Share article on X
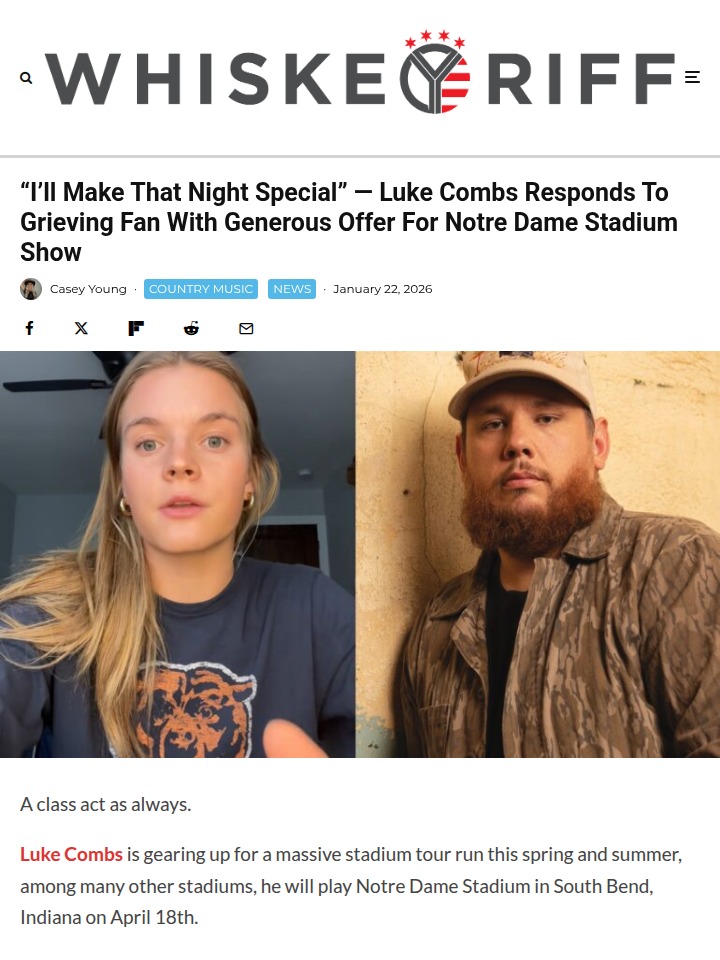This screenshot has height=960, width=720. 81,328
